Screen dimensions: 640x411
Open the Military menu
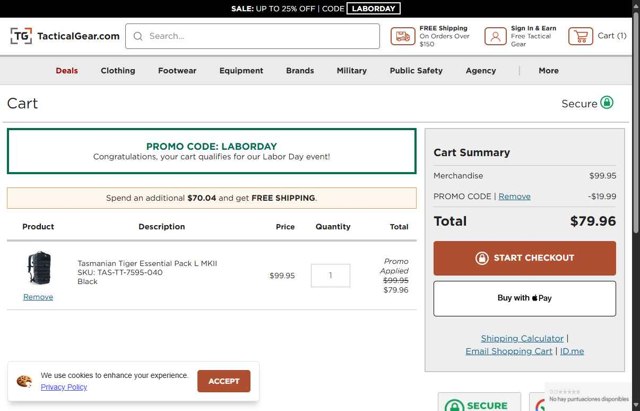pos(352,71)
